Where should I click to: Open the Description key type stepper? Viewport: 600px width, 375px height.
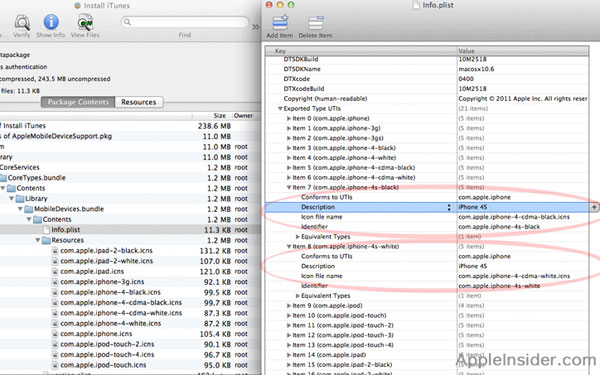point(449,207)
